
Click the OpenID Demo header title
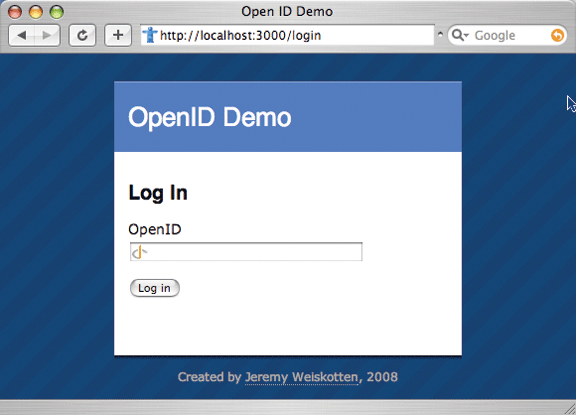coord(209,117)
